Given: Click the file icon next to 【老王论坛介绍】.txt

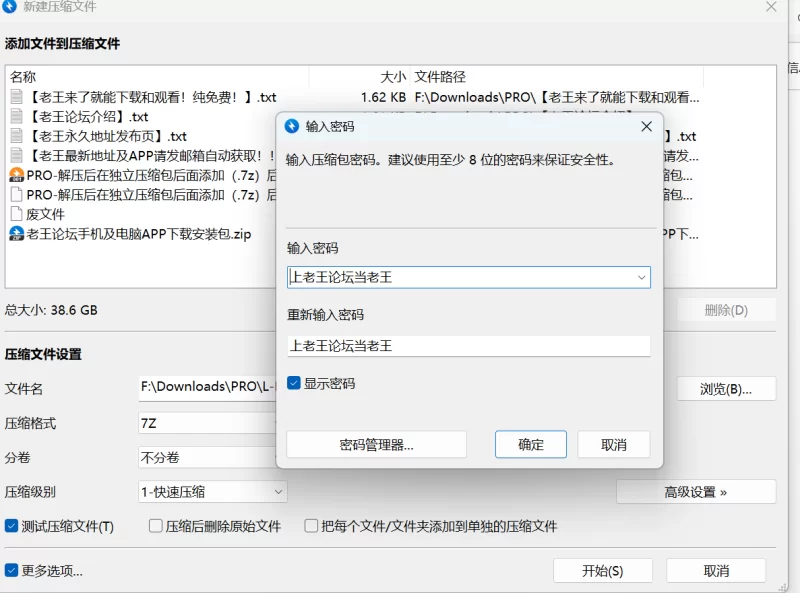Looking at the screenshot, I should pos(16,116).
